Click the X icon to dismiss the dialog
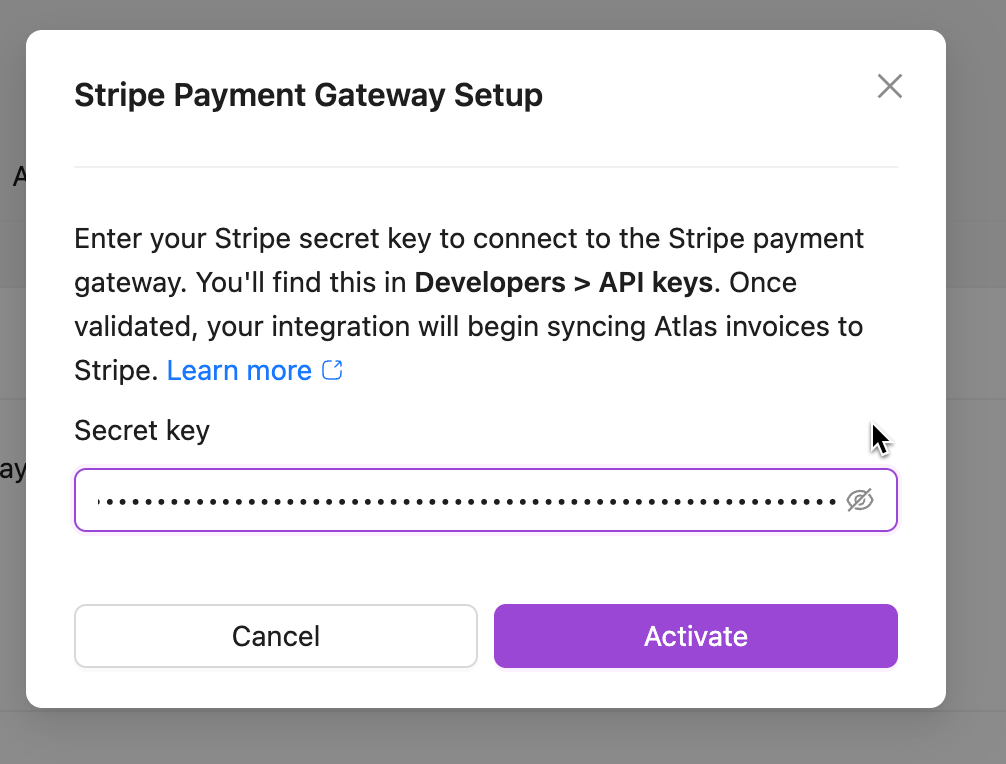The image size is (1006, 764). click(x=889, y=86)
